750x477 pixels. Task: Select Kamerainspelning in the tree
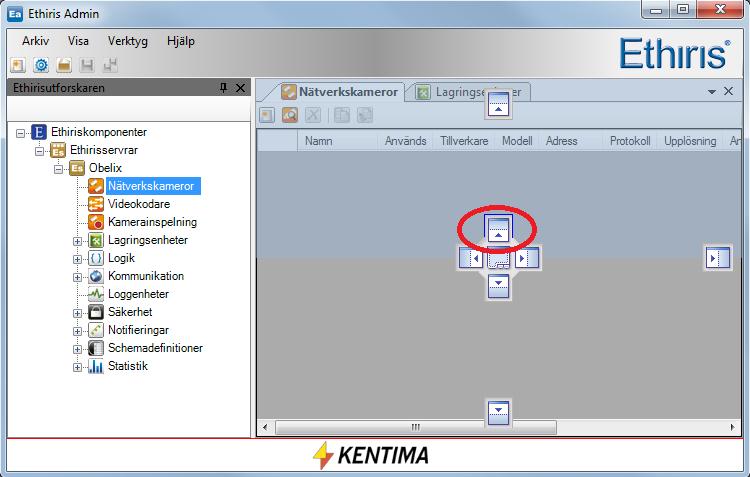(152, 222)
